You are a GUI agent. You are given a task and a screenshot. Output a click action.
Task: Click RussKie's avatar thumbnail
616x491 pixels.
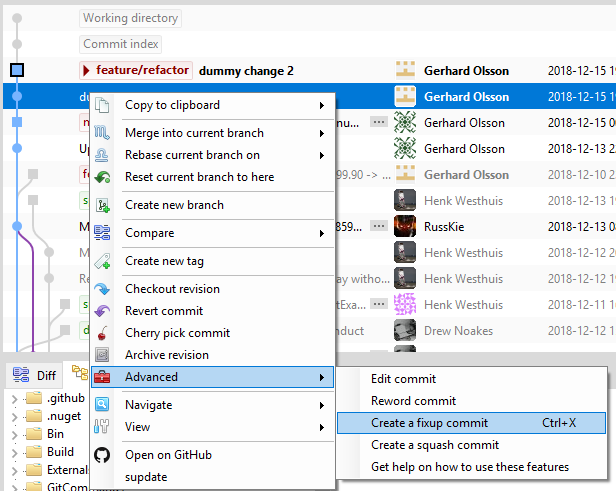pos(405,227)
